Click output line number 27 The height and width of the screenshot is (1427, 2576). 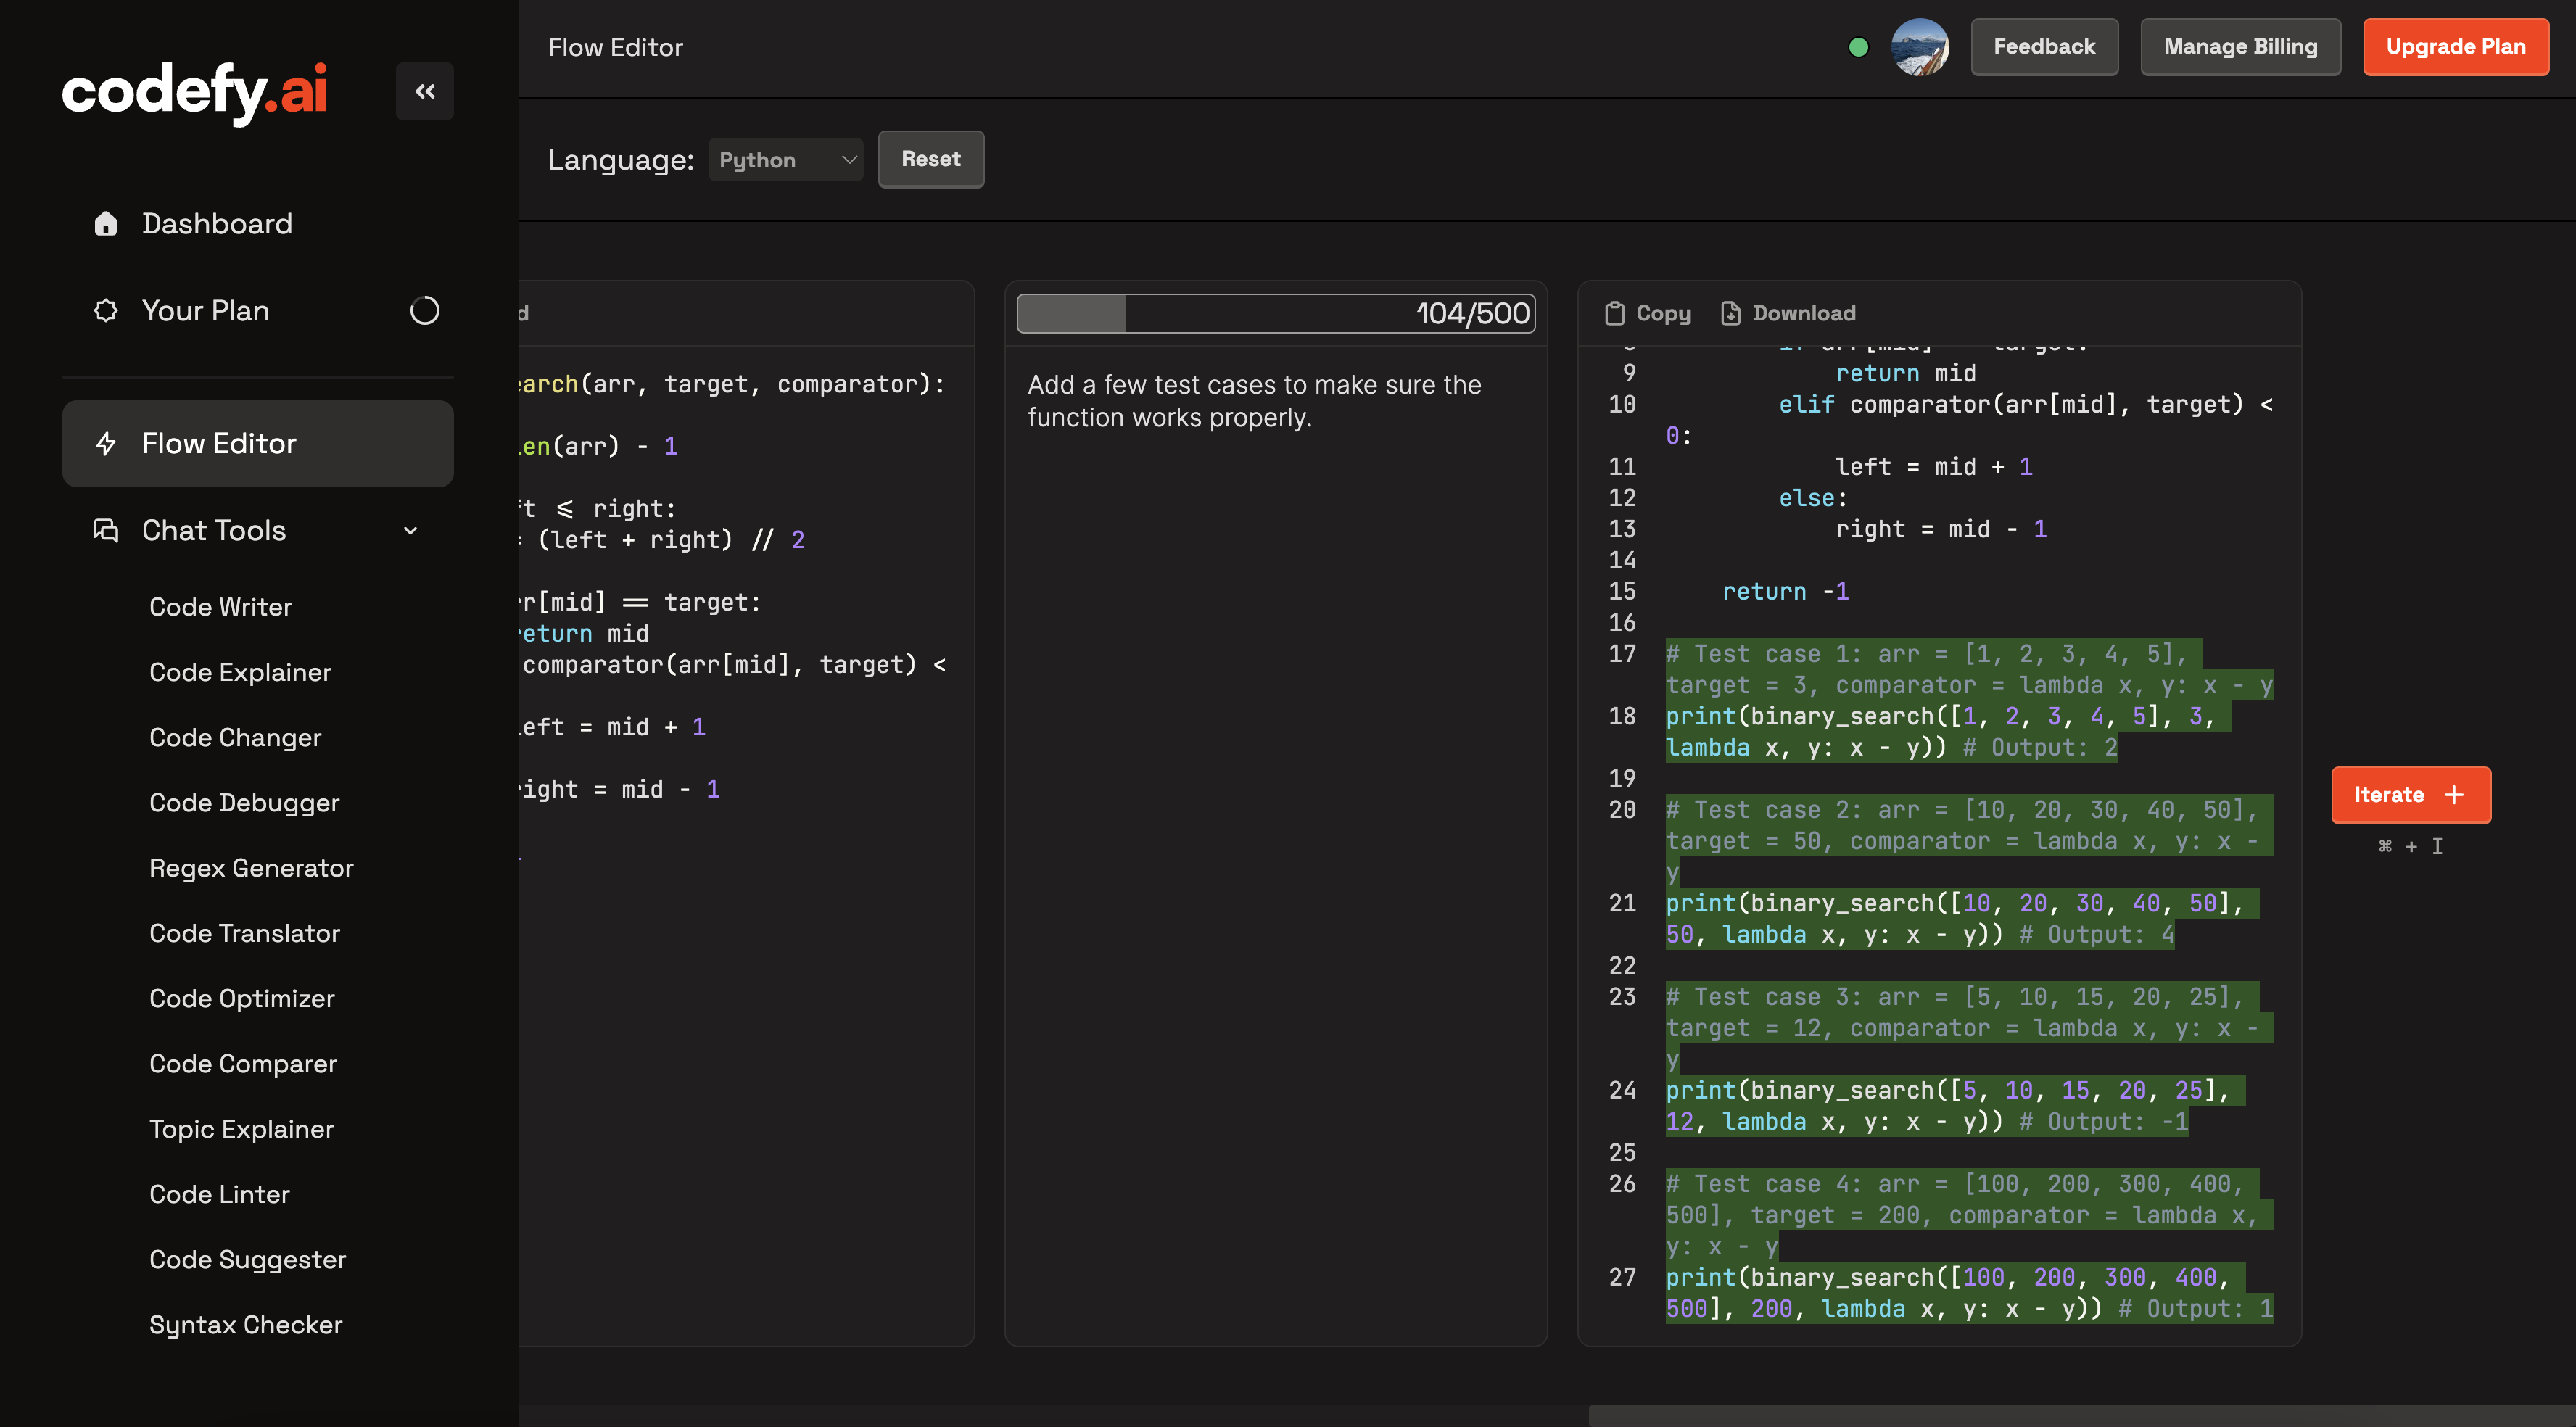(x=1622, y=1277)
